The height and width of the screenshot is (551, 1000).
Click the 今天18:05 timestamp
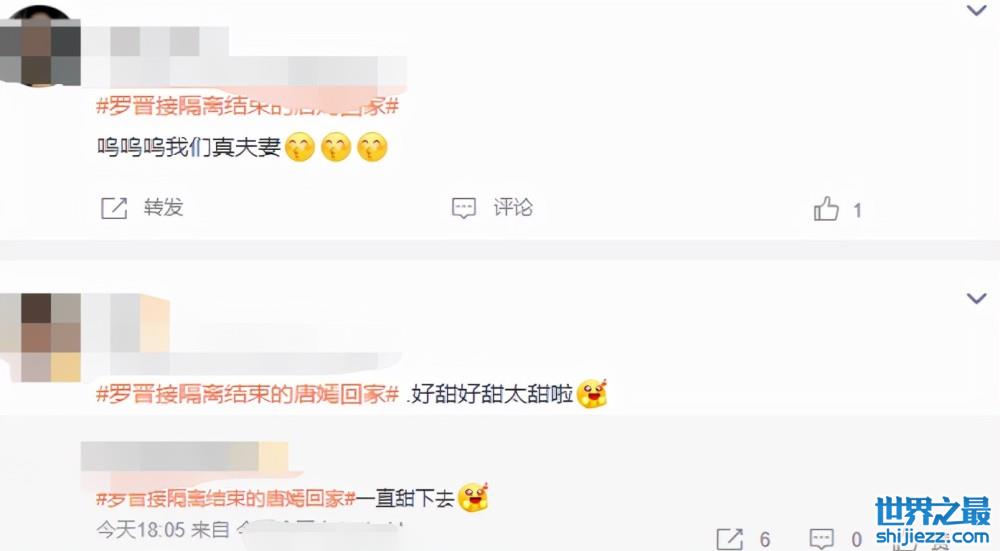pos(140,529)
